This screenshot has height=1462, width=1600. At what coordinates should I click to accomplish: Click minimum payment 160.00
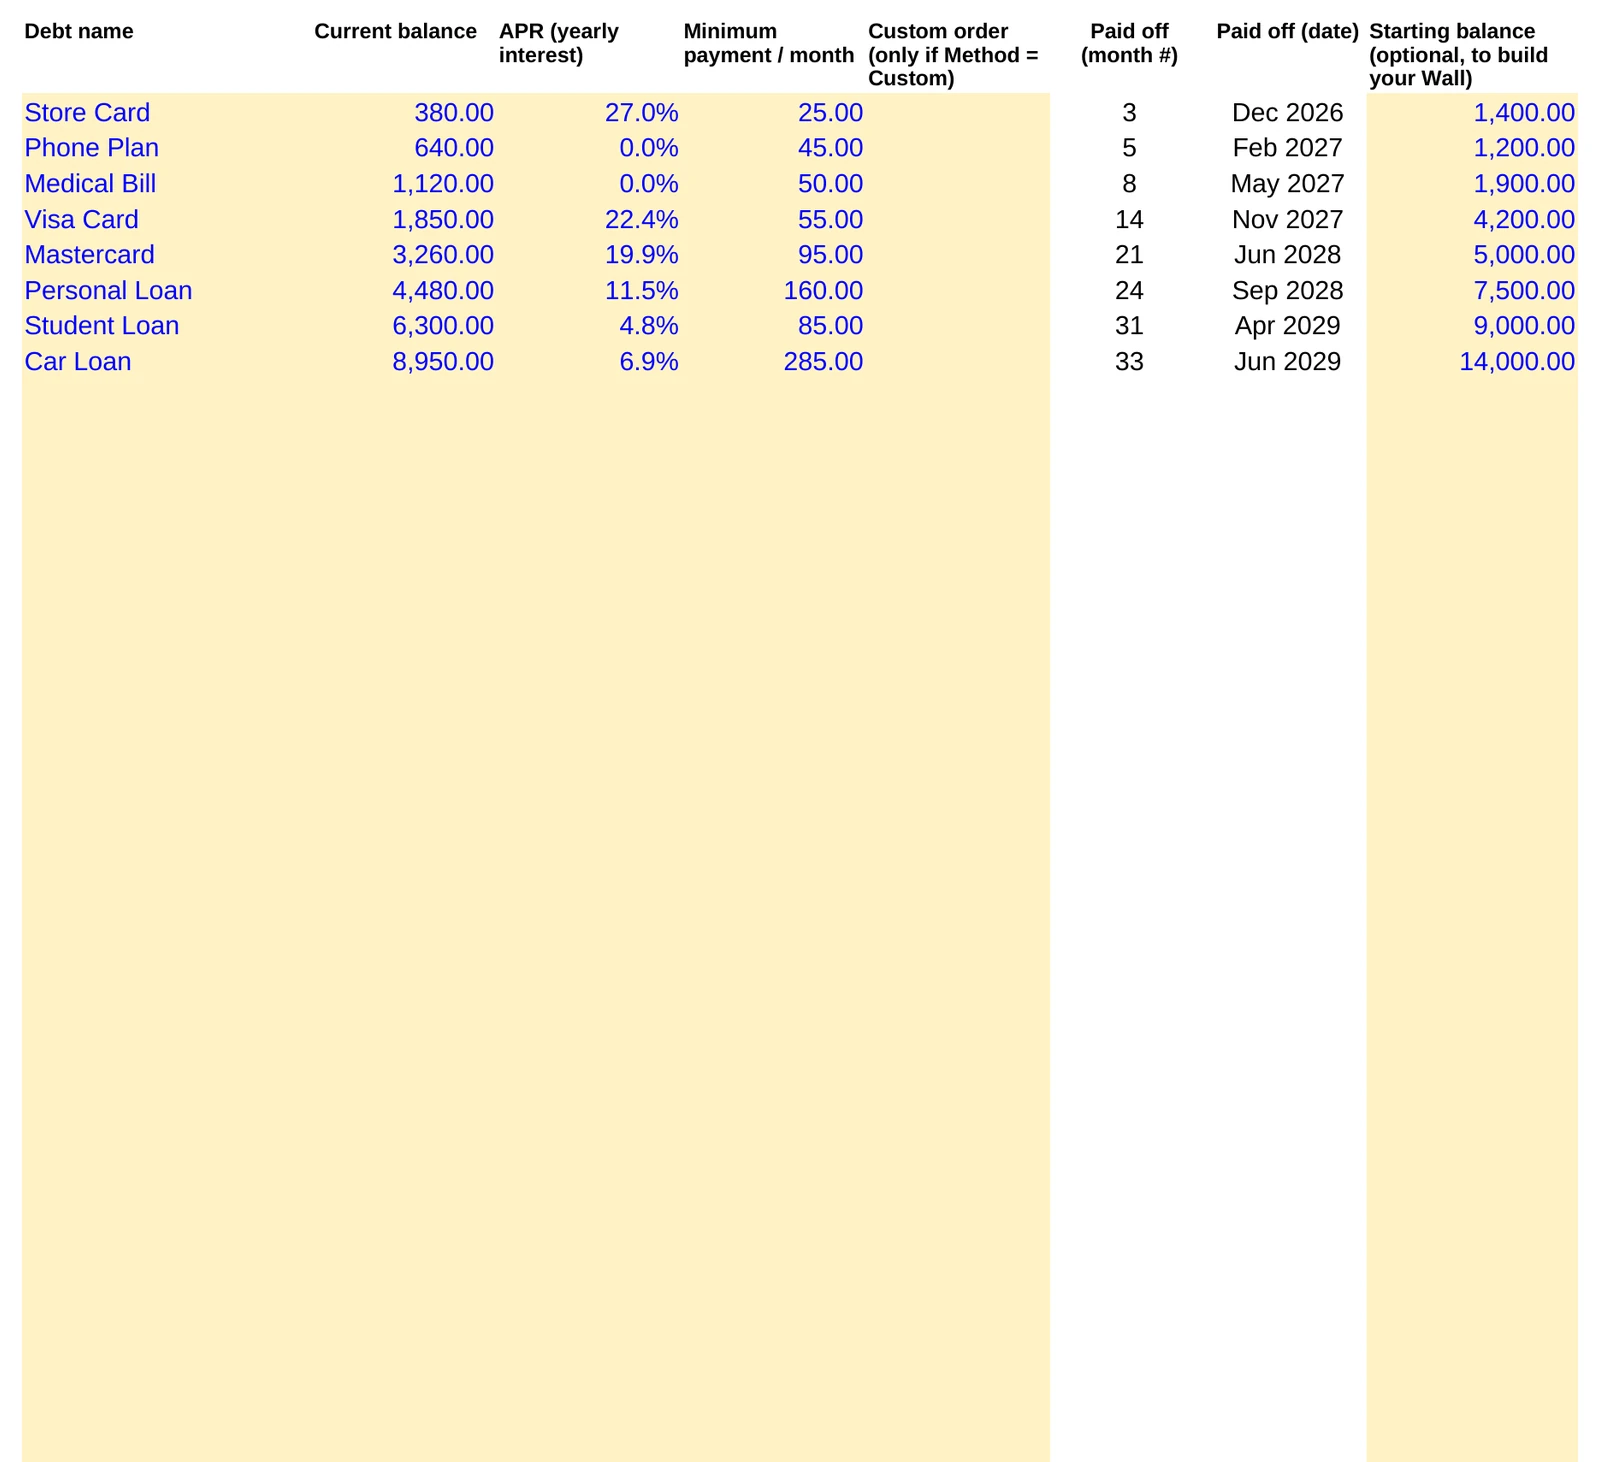click(x=823, y=290)
